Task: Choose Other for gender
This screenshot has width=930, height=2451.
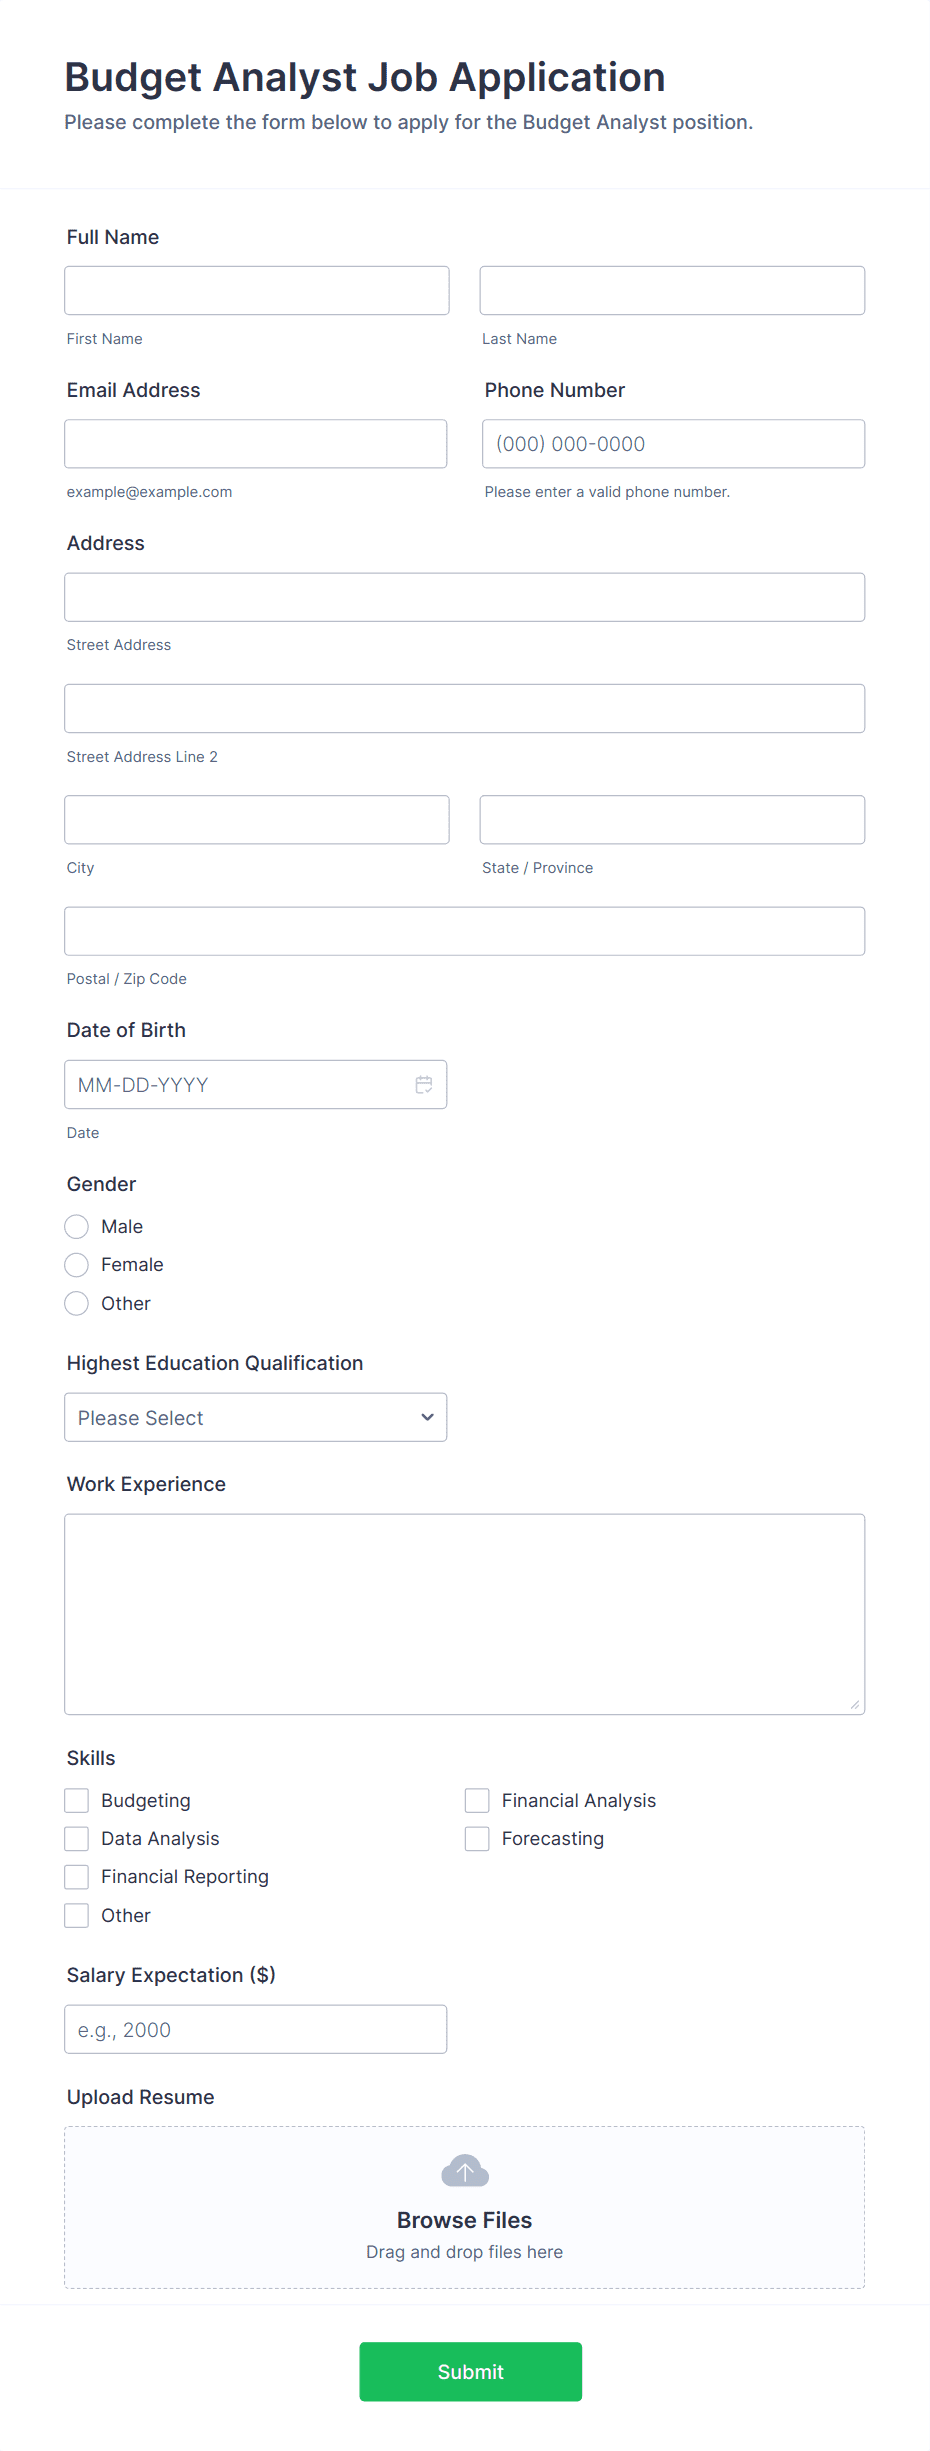Action: (x=77, y=1304)
